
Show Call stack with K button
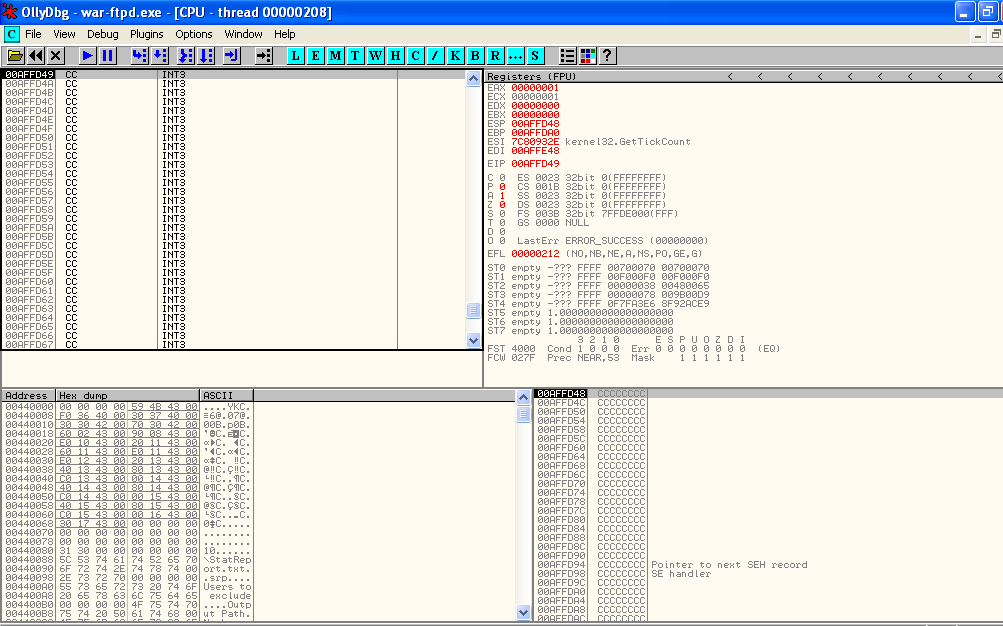455,56
